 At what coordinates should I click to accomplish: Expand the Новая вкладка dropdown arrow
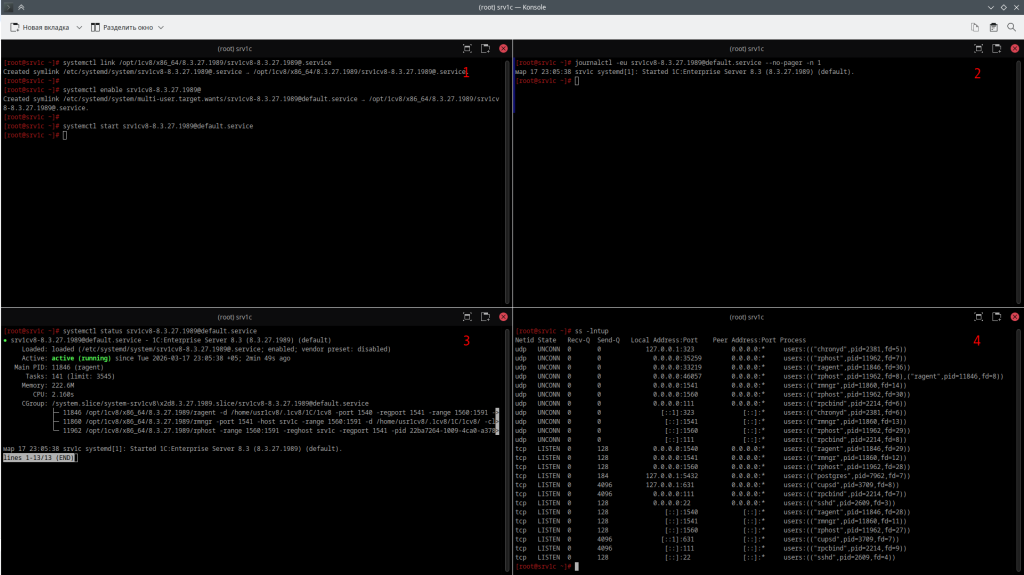pos(77,27)
